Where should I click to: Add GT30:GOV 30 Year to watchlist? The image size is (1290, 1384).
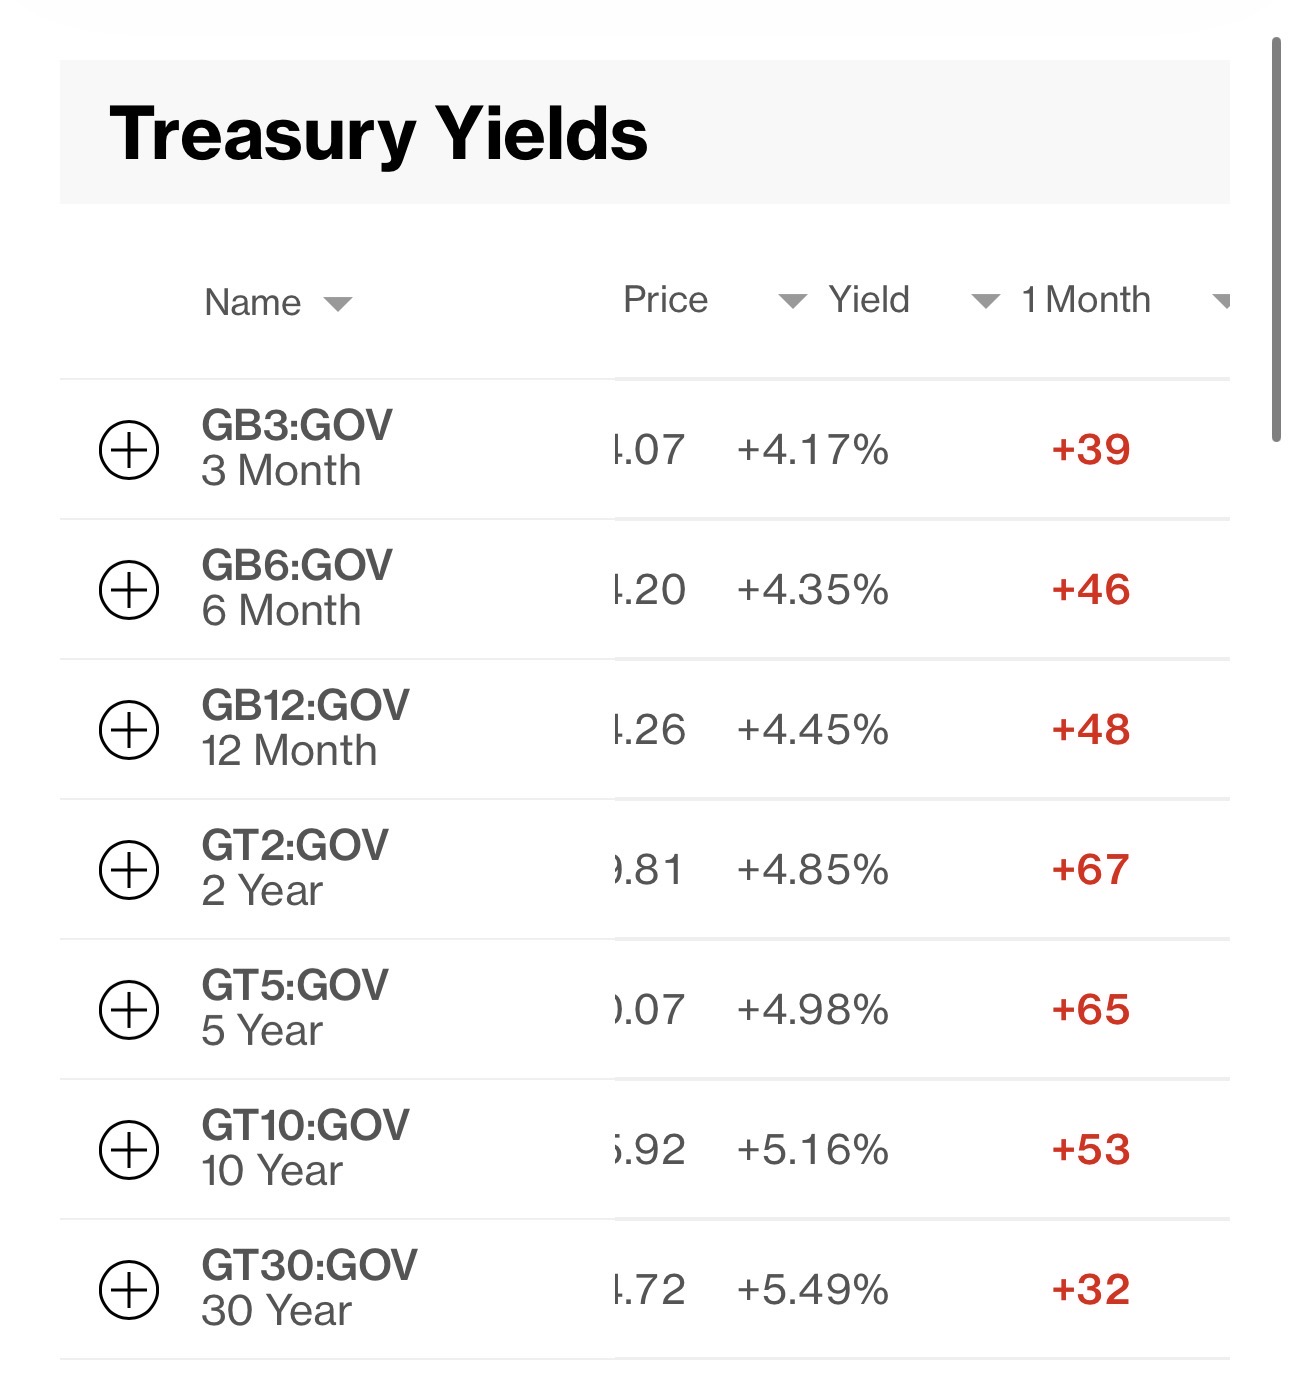tap(129, 1290)
